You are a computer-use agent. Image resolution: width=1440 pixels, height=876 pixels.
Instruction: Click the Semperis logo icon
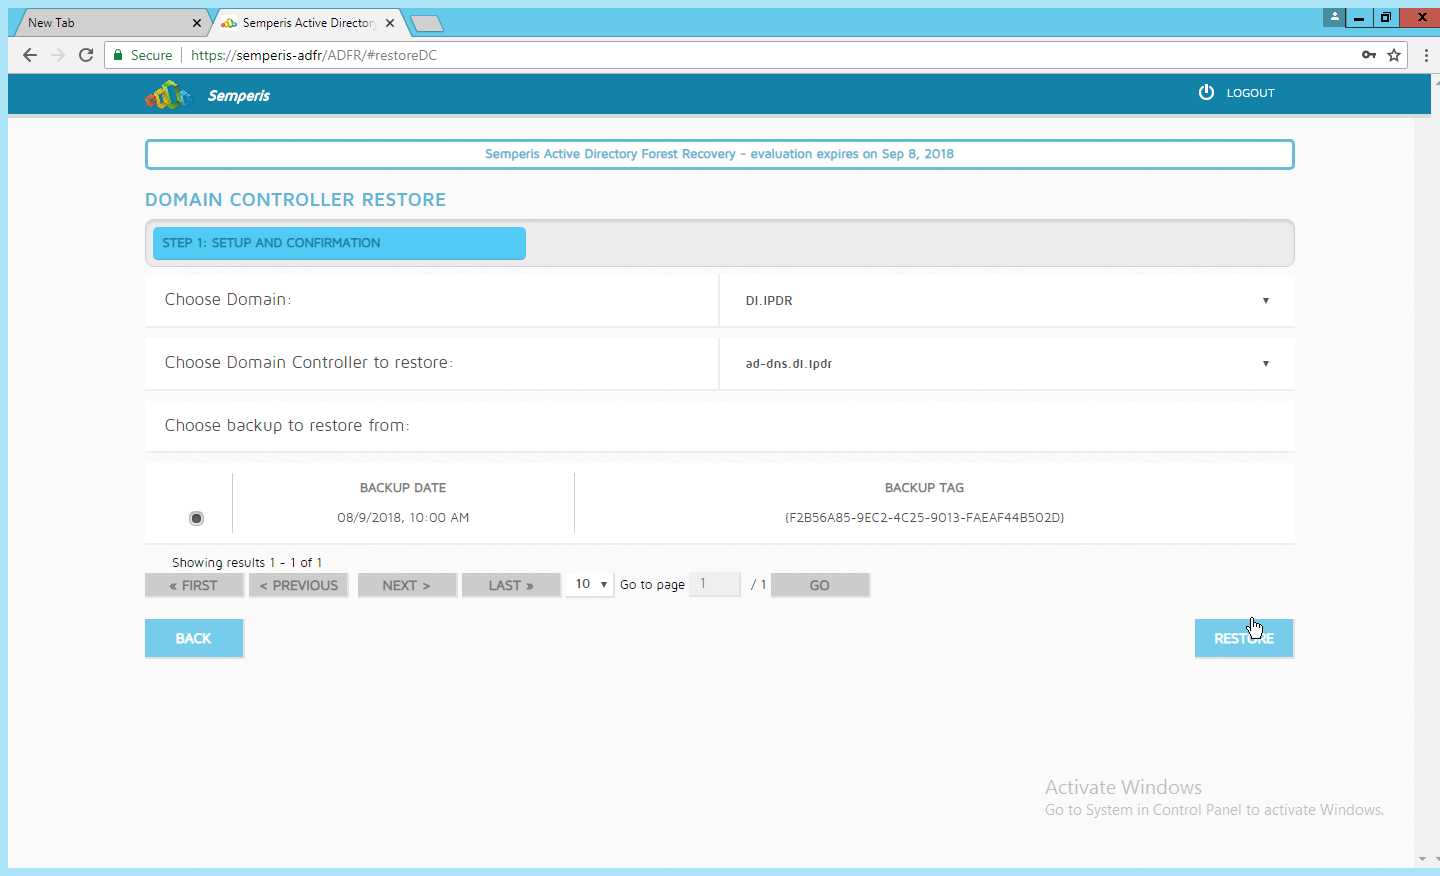[x=168, y=95]
